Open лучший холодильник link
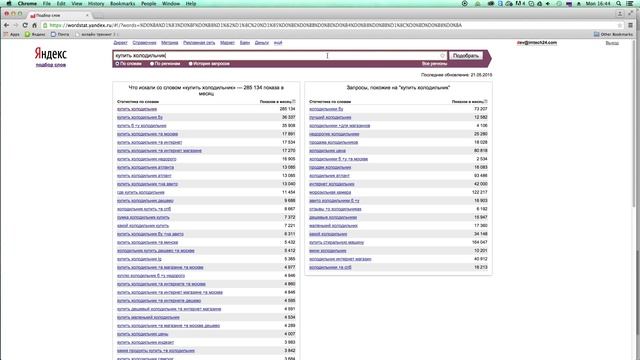Viewport: 640px width, 360px height. coord(330,118)
